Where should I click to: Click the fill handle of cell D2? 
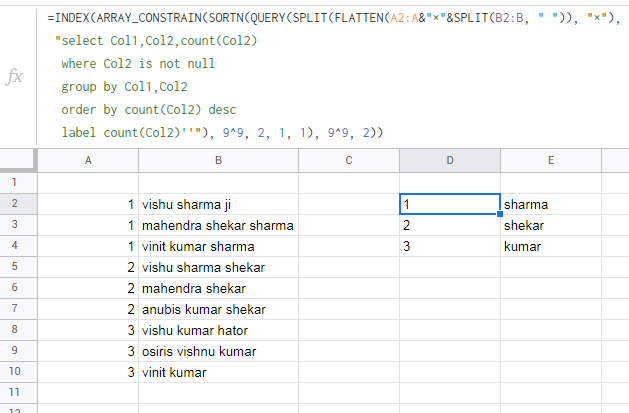click(x=500, y=214)
